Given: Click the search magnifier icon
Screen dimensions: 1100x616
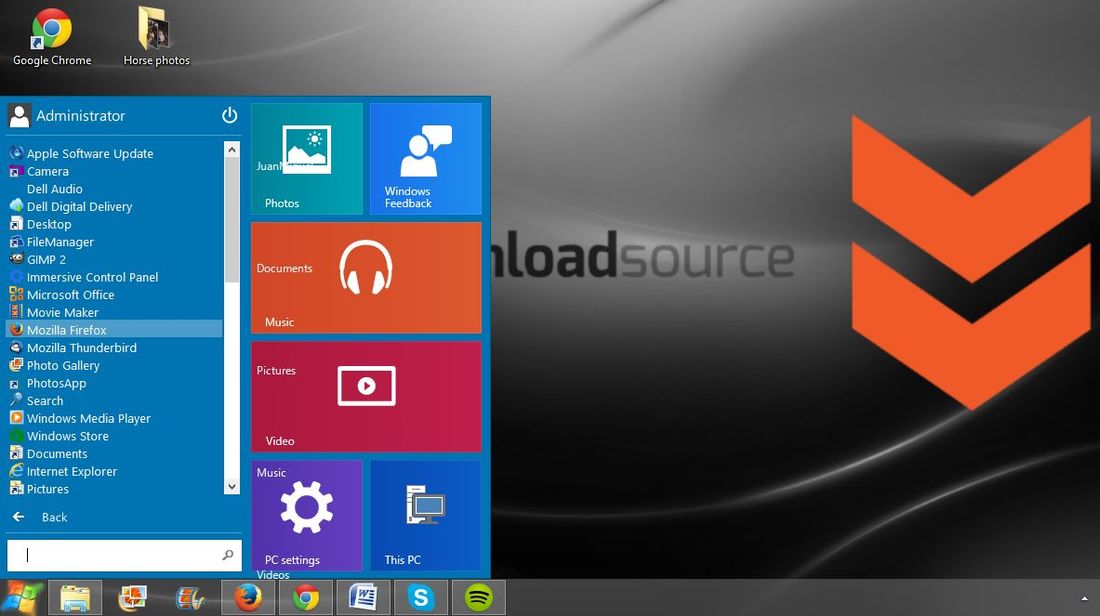Looking at the screenshot, I should (227, 555).
